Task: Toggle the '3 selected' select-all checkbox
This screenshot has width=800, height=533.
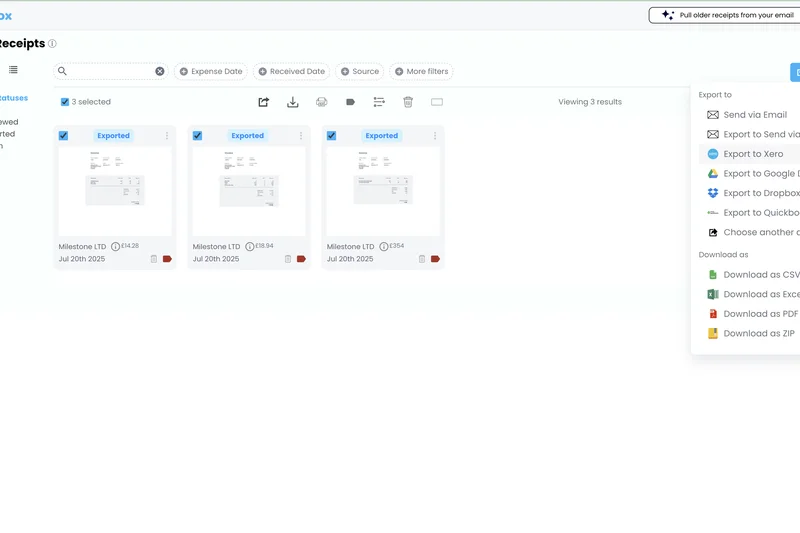Action: 65,102
